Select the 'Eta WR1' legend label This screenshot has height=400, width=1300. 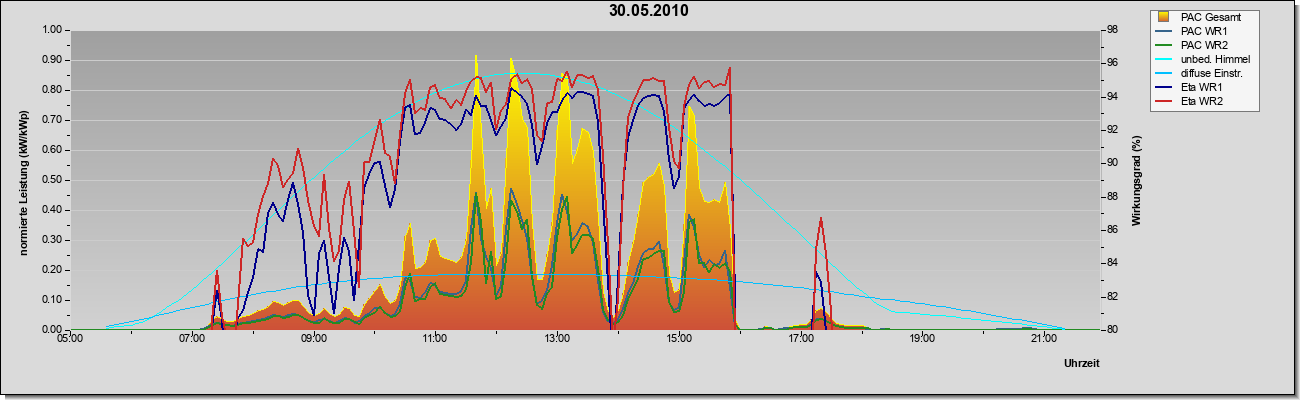(1201, 87)
